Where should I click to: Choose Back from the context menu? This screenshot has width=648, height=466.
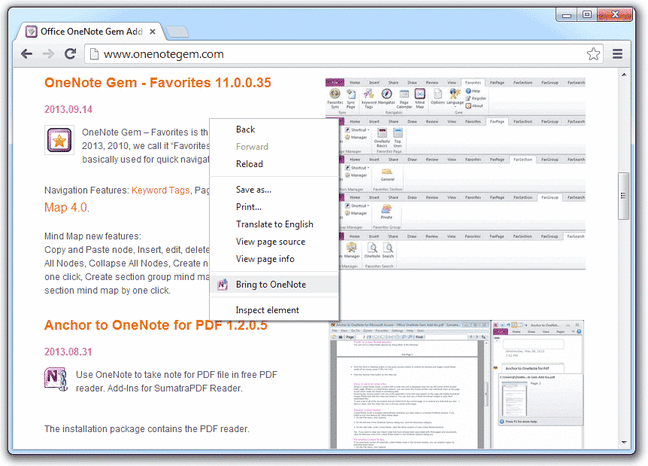274,129
